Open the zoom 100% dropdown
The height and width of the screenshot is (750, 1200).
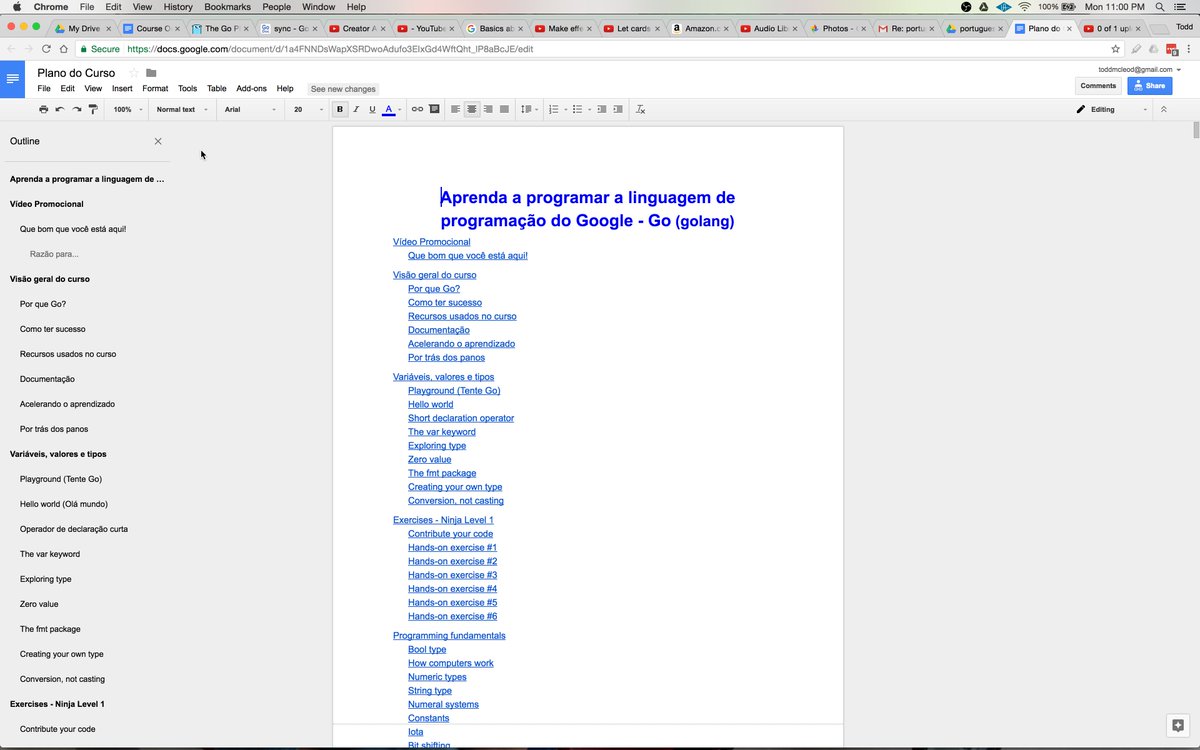coord(126,109)
